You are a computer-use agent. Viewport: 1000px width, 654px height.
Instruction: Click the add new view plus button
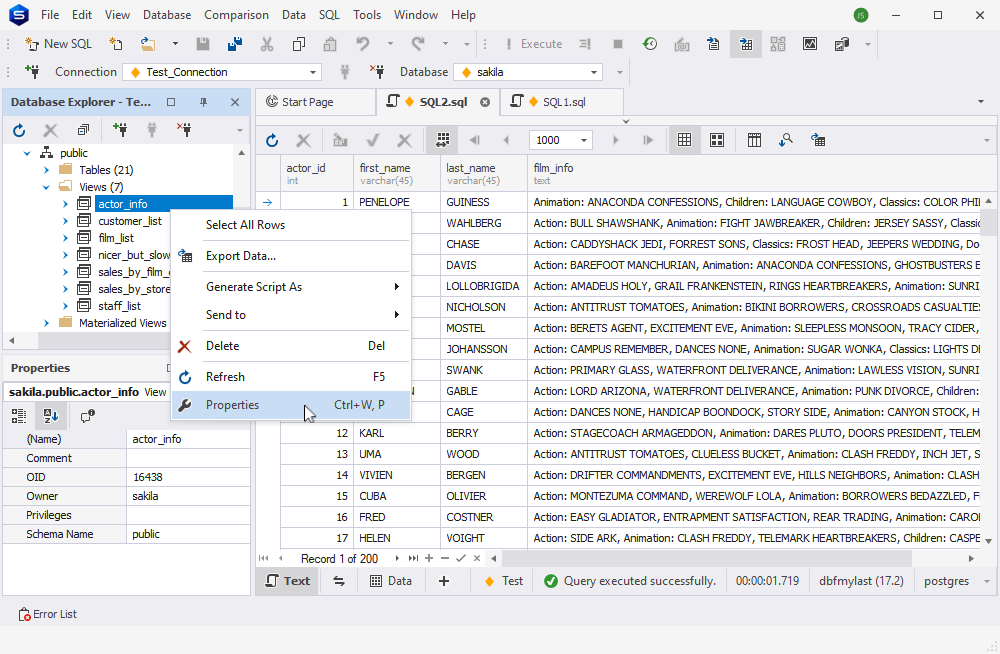point(444,581)
